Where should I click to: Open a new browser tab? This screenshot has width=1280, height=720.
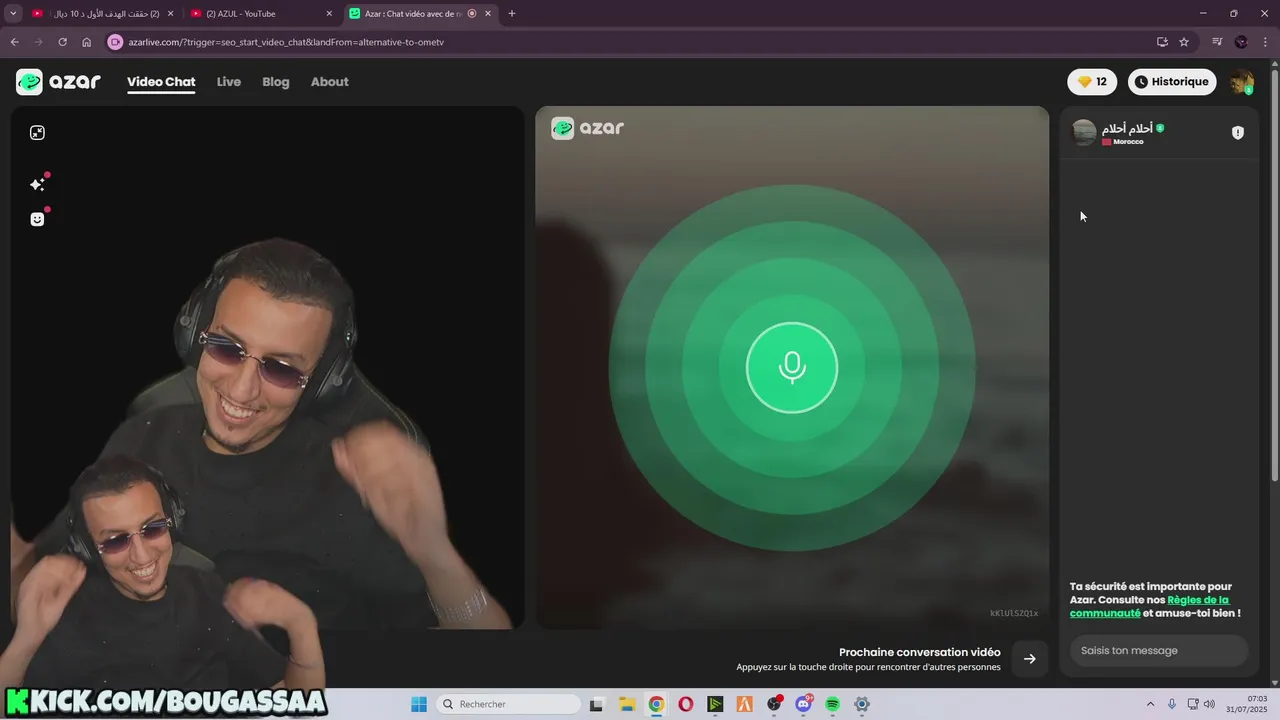click(x=512, y=14)
